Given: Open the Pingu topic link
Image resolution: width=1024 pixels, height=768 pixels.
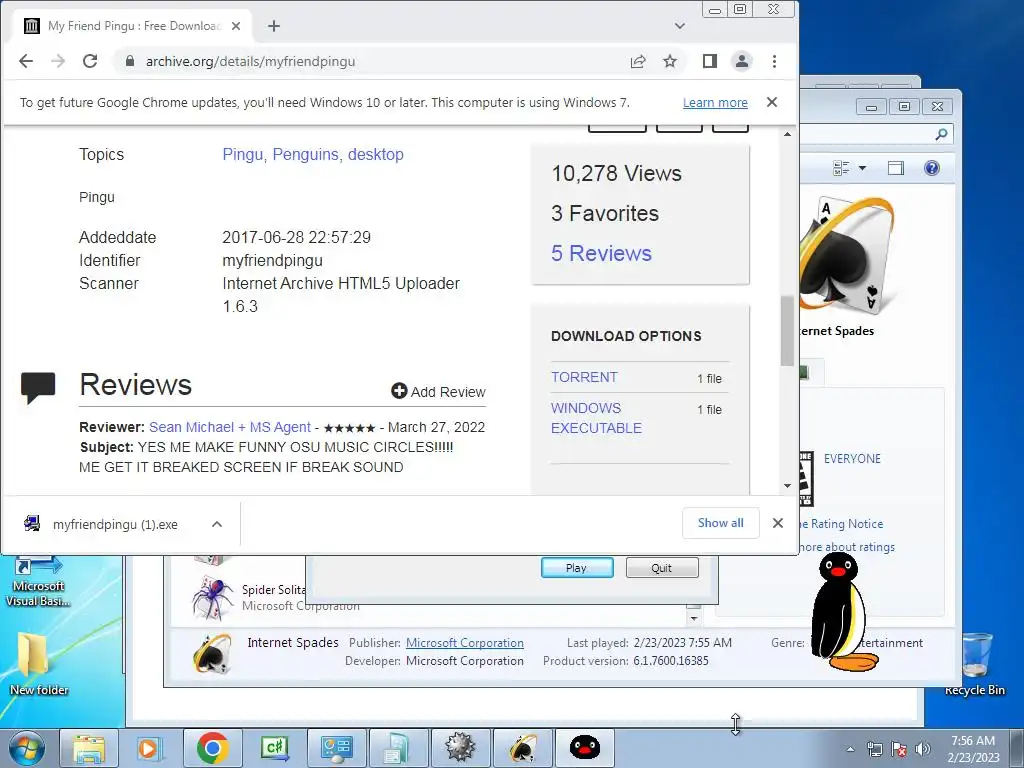Looking at the screenshot, I should pyautogui.click(x=243, y=155).
